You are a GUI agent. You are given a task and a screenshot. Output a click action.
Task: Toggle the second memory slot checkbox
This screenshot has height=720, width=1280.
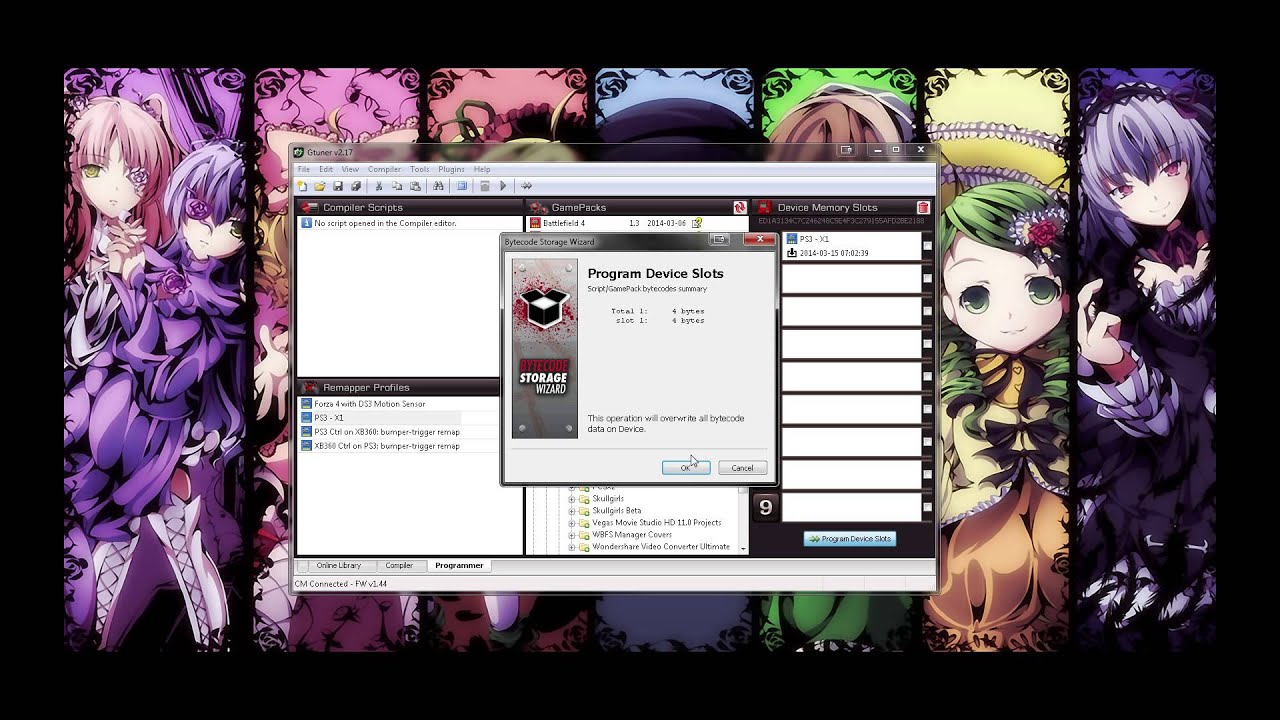927,279
